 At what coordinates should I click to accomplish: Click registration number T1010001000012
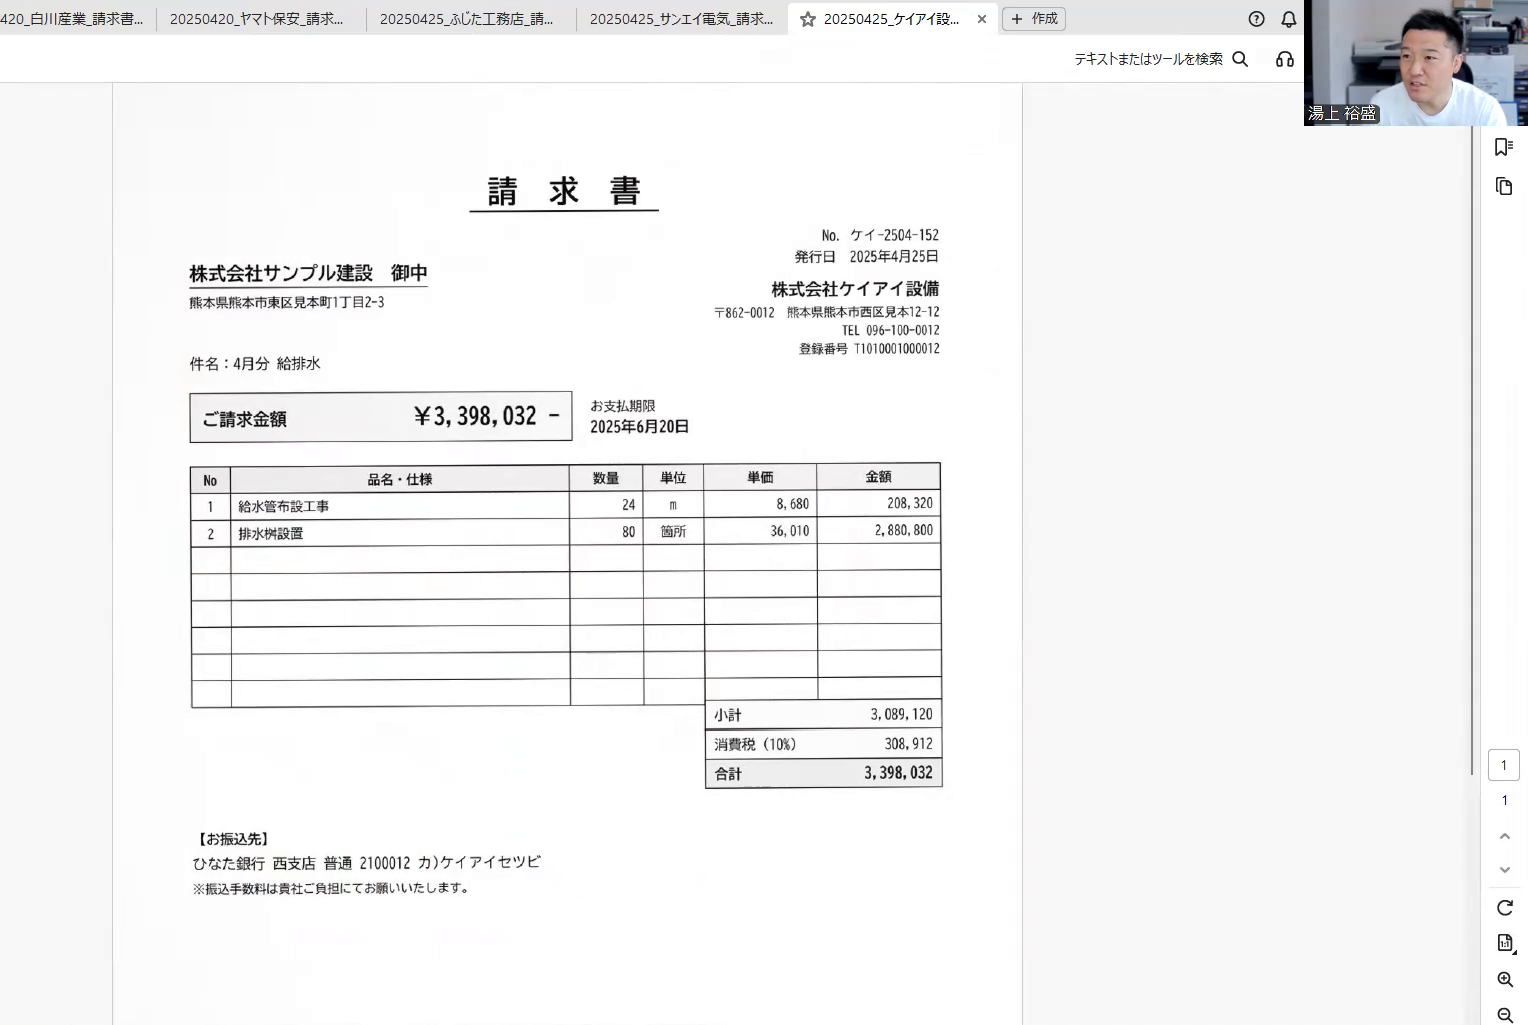896,349
